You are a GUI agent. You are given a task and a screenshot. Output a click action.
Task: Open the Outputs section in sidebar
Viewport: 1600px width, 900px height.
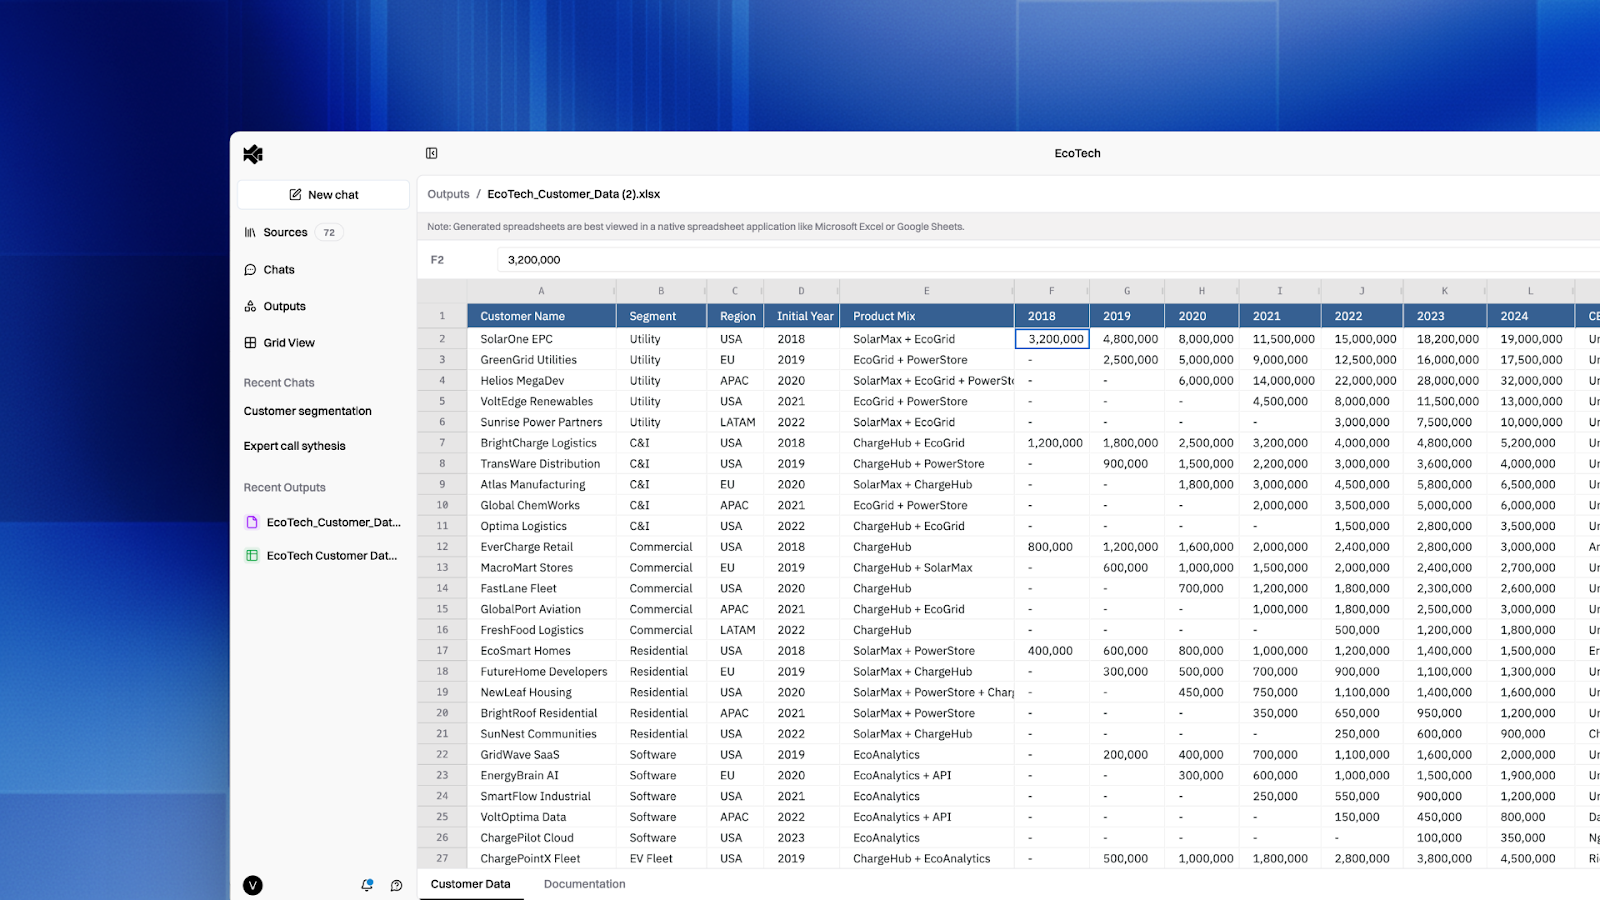click(x=284, y=307)
